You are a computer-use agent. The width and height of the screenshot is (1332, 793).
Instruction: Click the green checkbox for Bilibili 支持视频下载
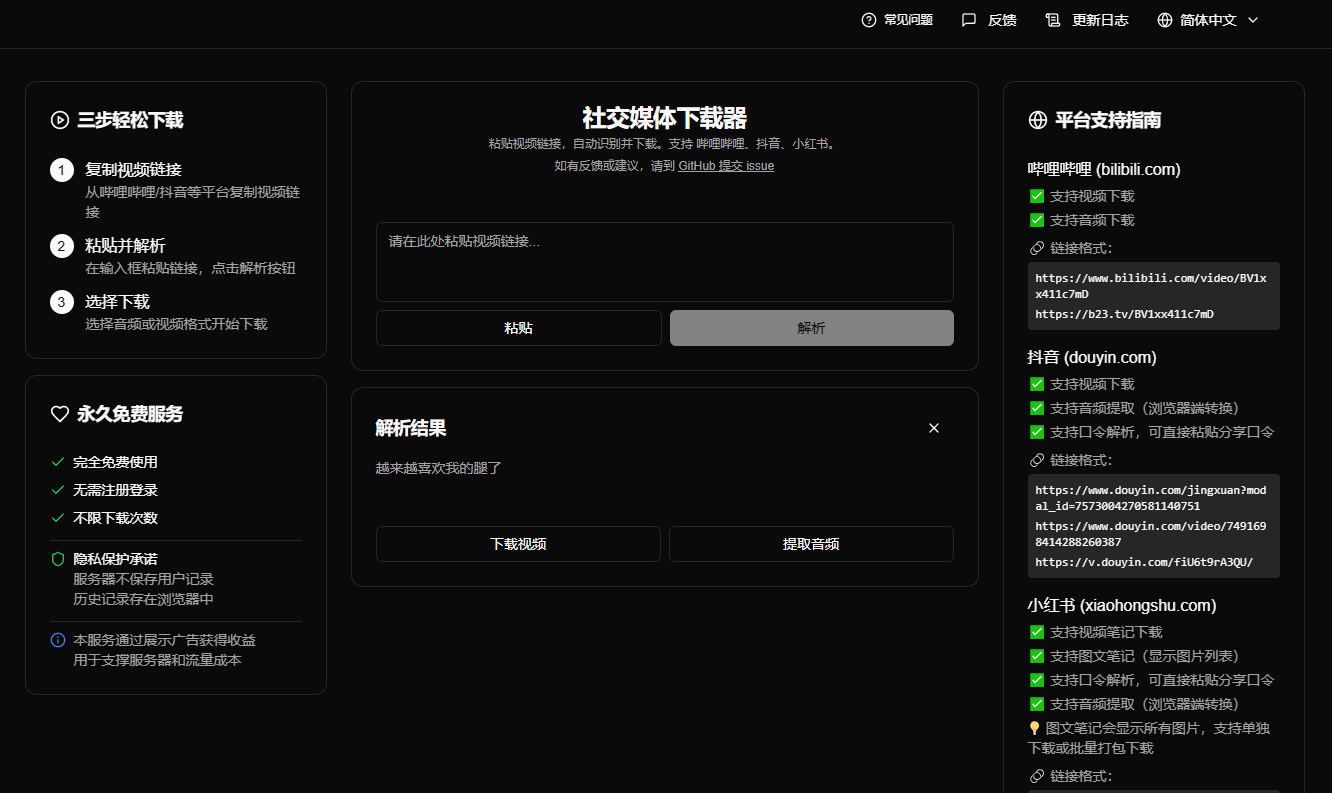pyautogui.click(x=1037, y=196)
